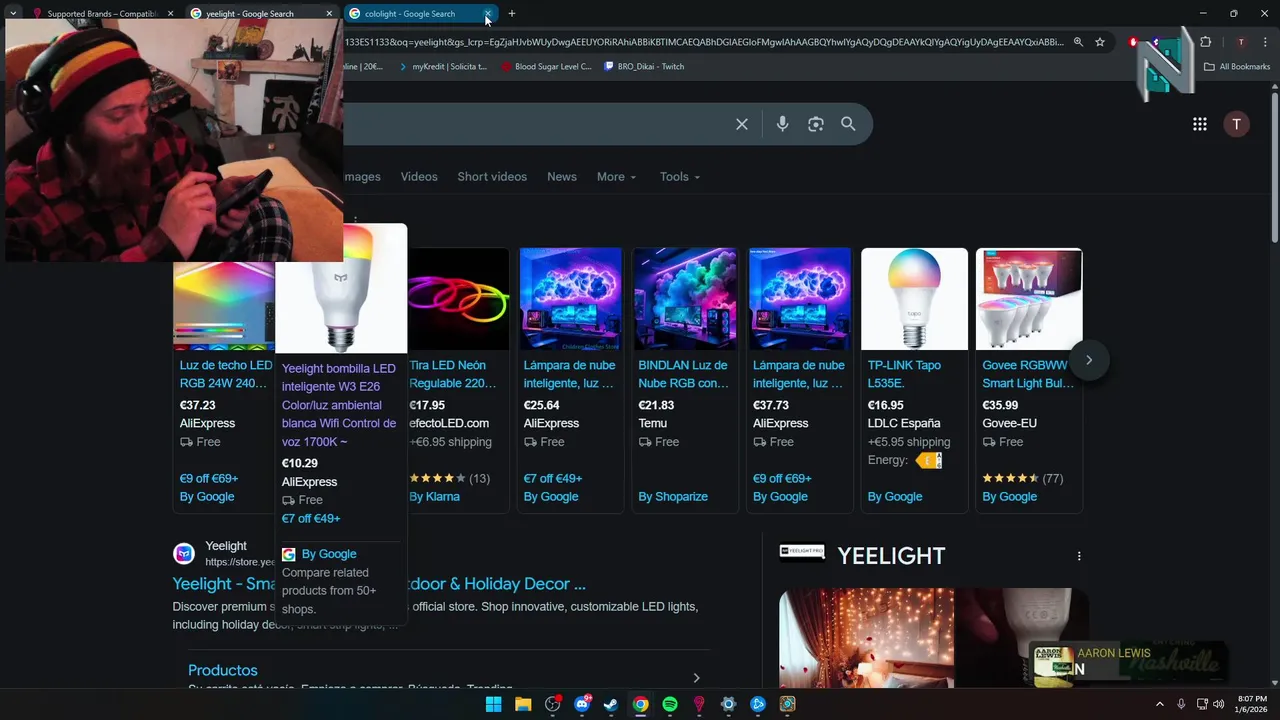Click the energy rating badge on Tapo card
This screenshot has height=720, width=1280.
tap(929, 461)
